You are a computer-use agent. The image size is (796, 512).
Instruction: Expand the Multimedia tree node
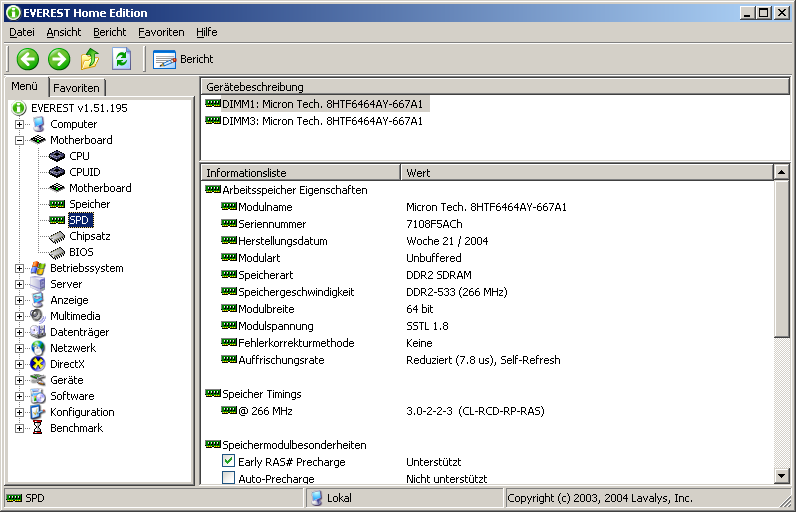click(x=19, y=316)
